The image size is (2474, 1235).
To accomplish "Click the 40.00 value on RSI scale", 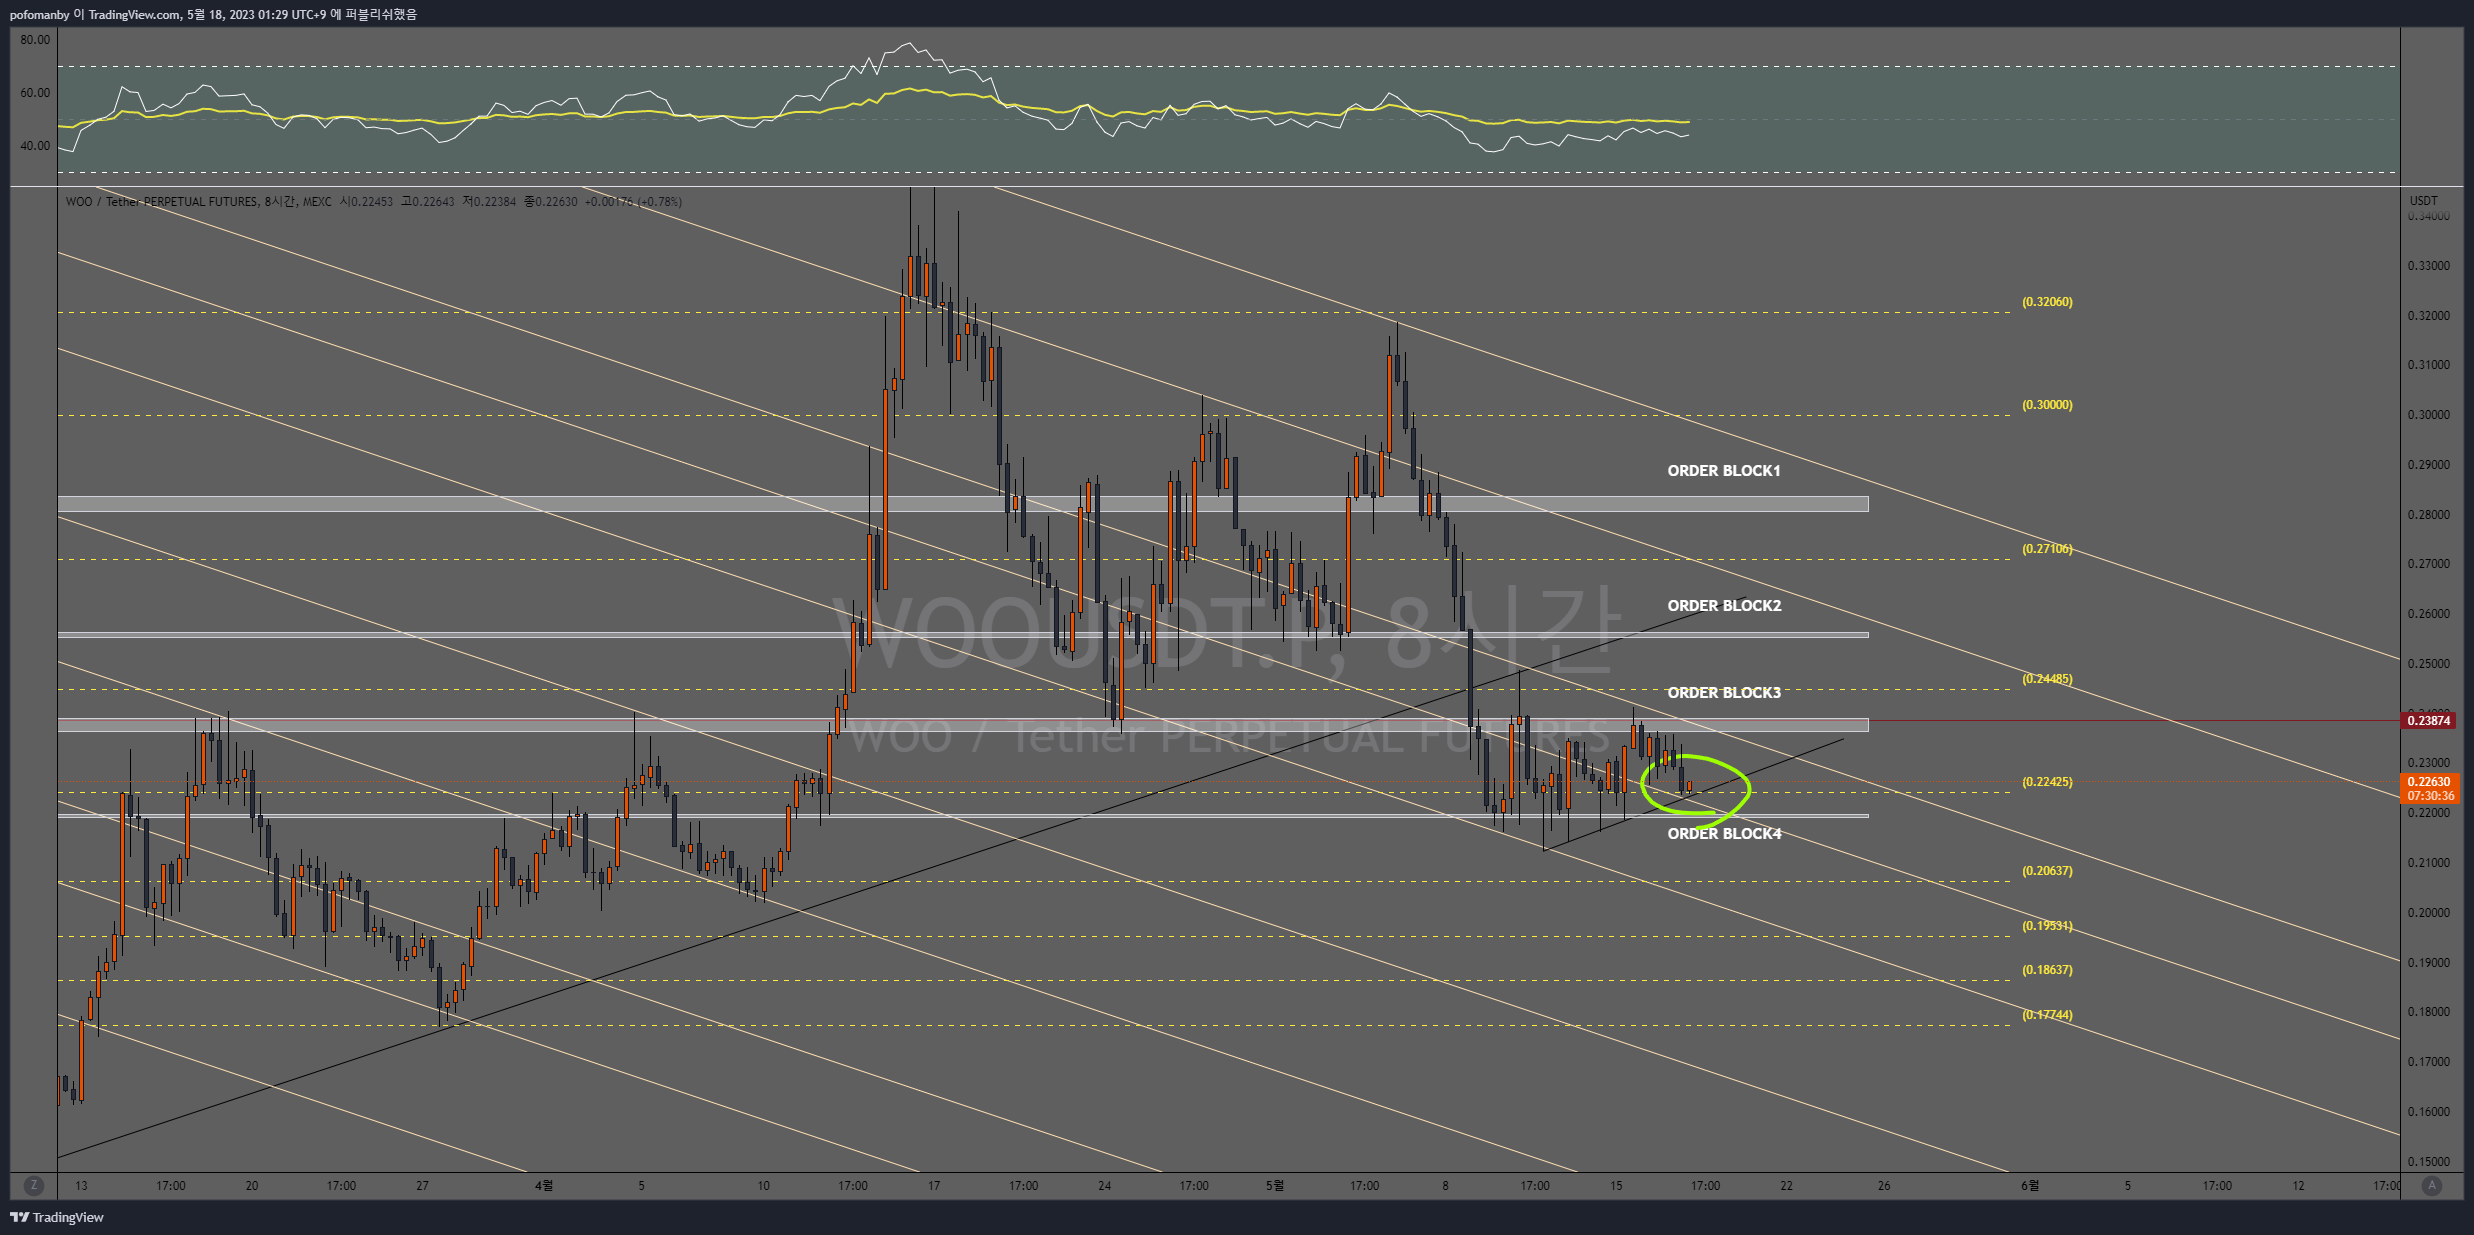I will [35, 146].
